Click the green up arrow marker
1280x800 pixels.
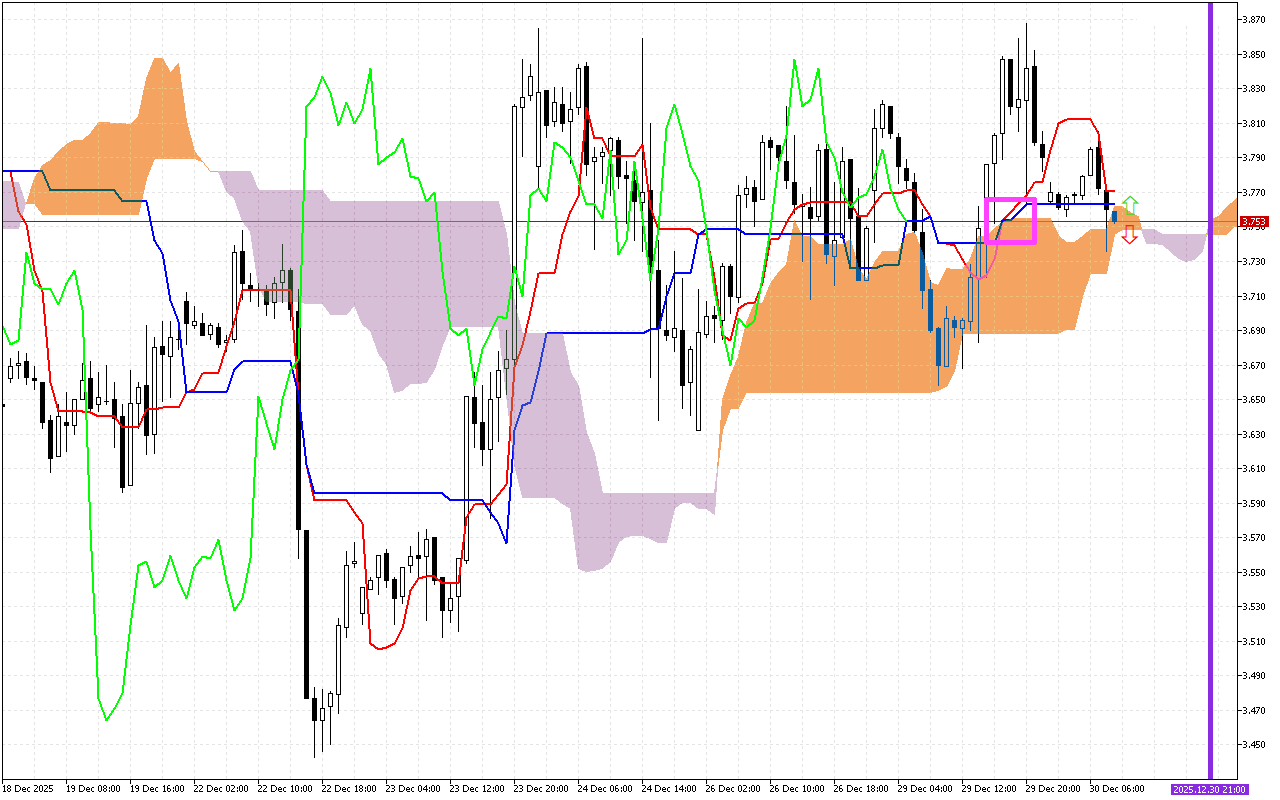coord(1129,205)
